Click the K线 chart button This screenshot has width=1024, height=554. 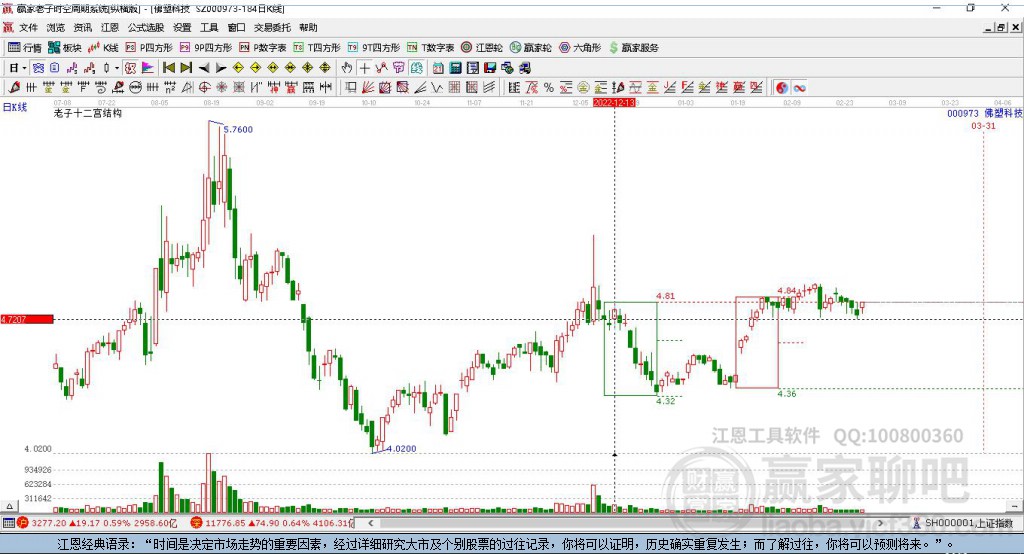[x=103, y=48]
